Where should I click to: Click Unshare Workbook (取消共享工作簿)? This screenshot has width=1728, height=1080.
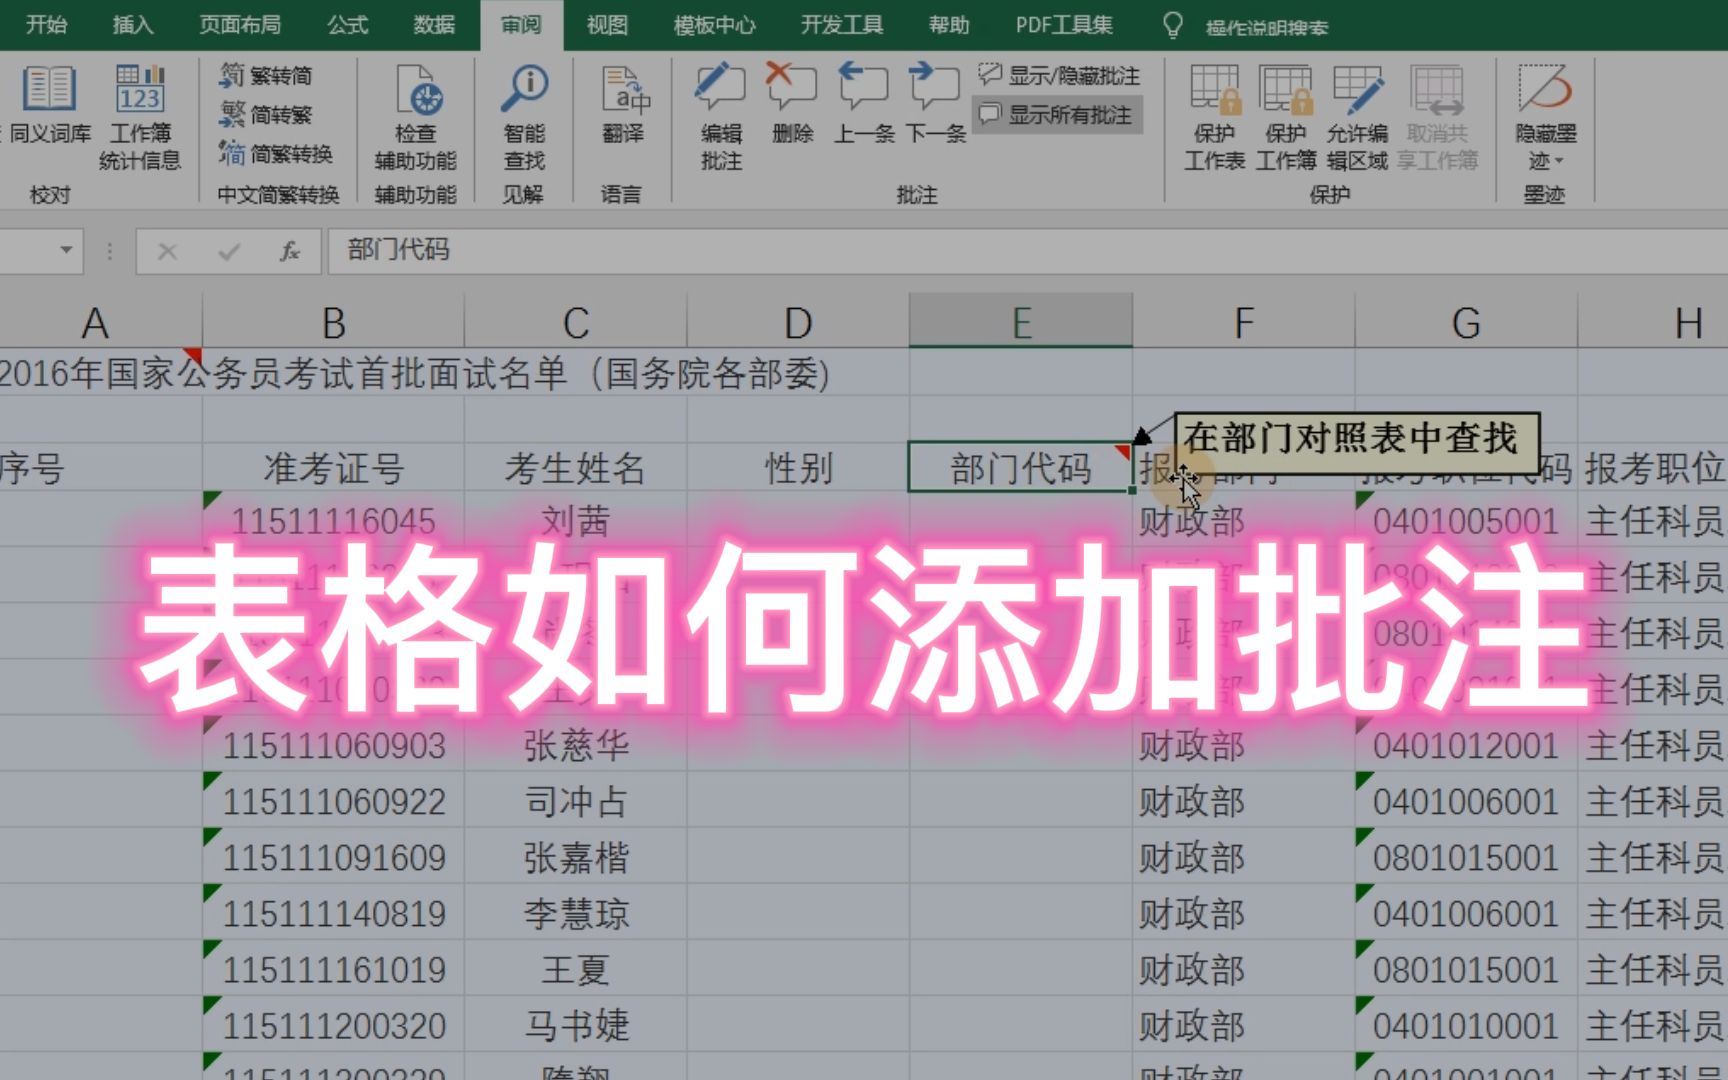(x=1437, y=118)
